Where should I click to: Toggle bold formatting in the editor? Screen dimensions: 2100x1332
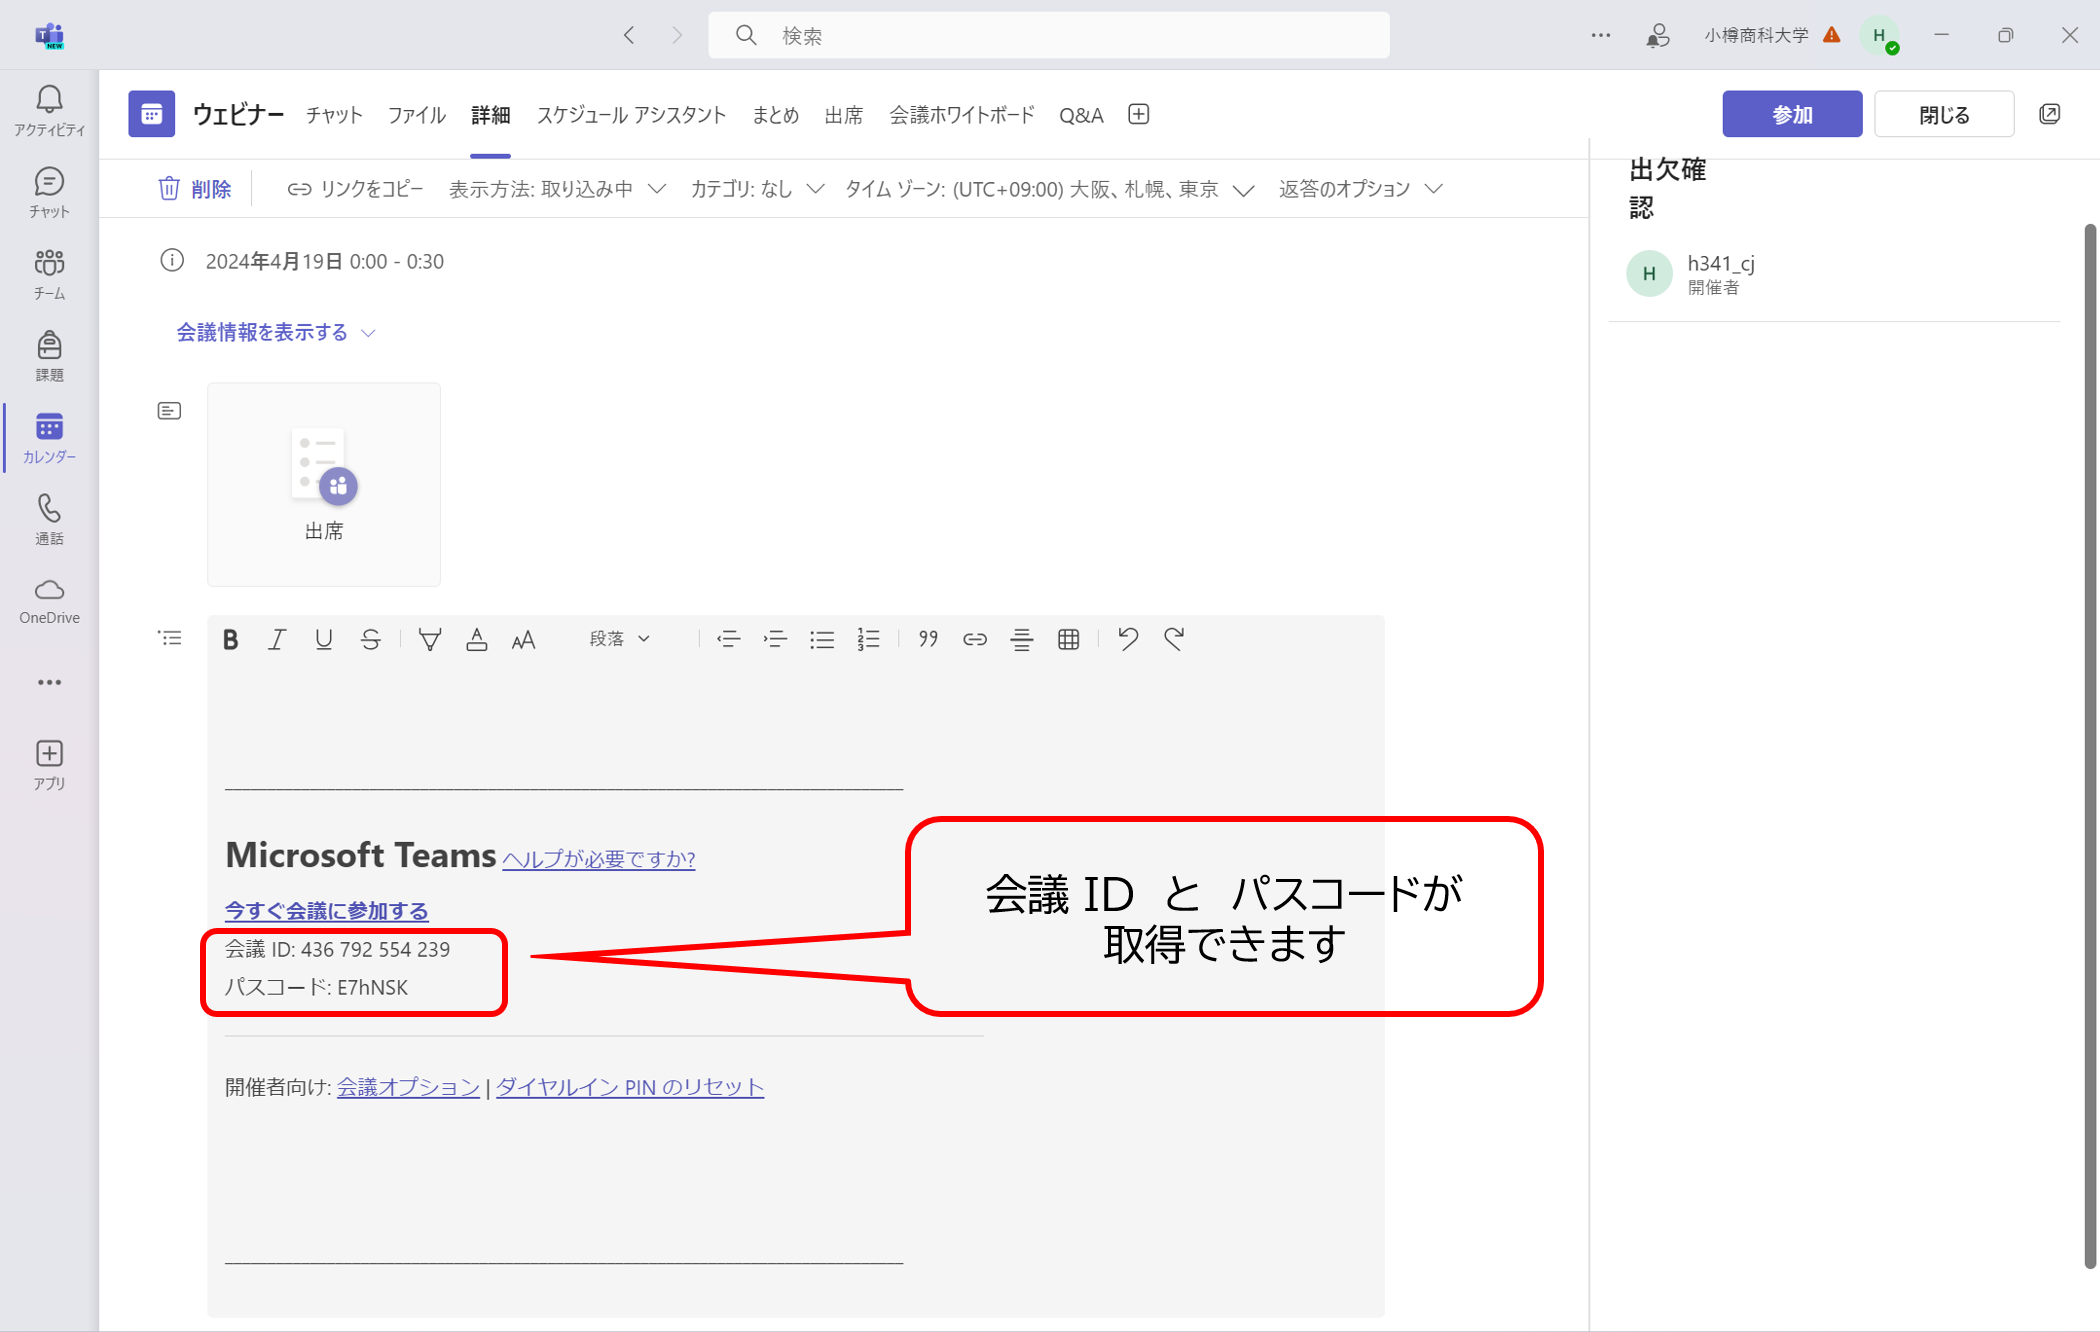coord(230,639)
